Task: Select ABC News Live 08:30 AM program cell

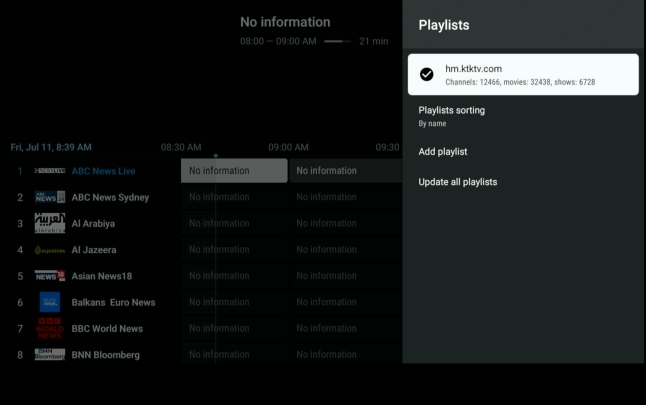Action: coord(234,171)
